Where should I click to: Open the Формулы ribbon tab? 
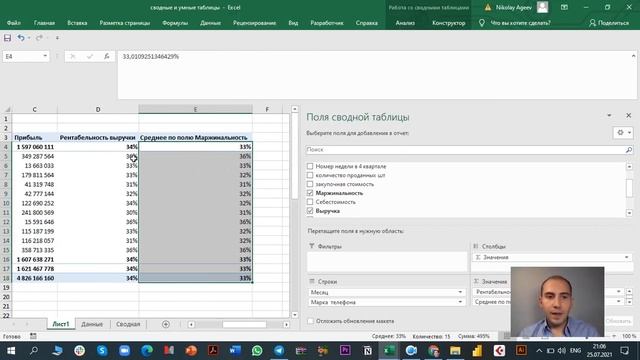tap(175, 23)
